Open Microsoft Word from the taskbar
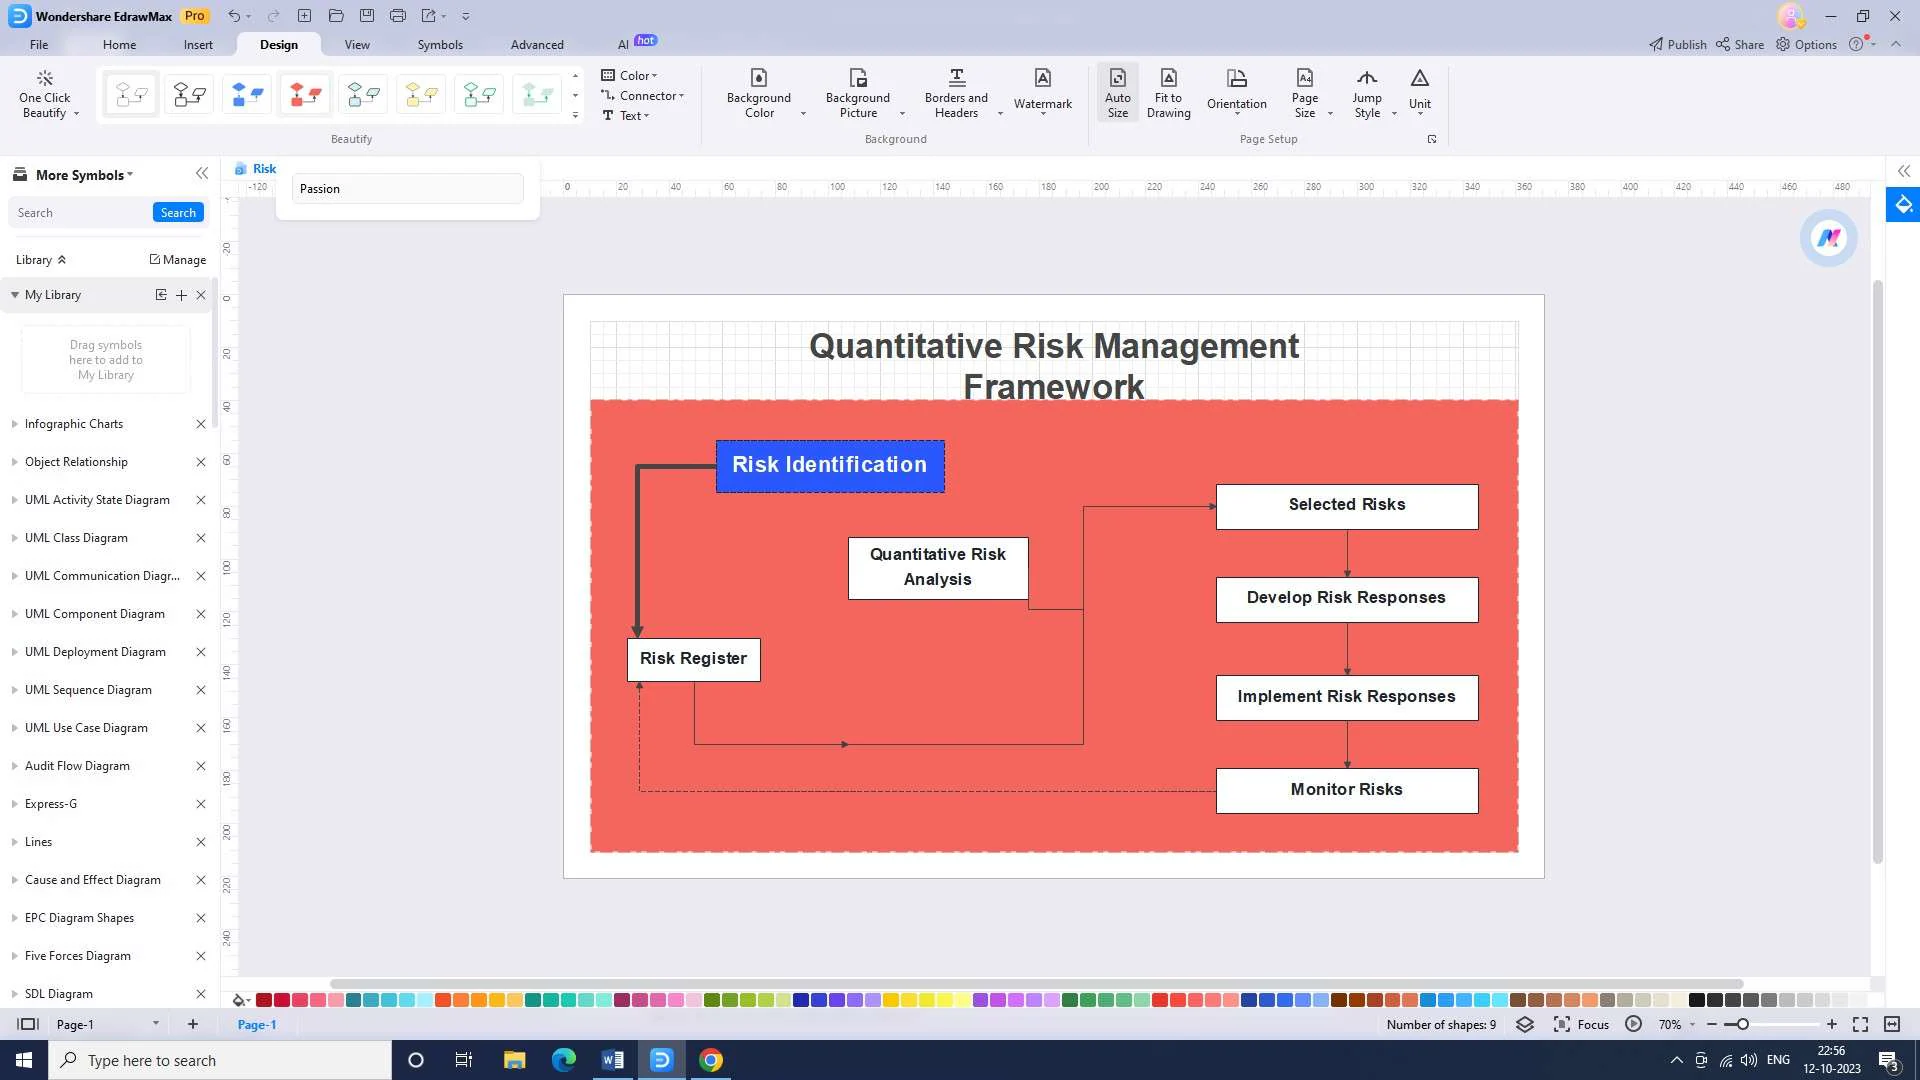 click(613, 1060)
